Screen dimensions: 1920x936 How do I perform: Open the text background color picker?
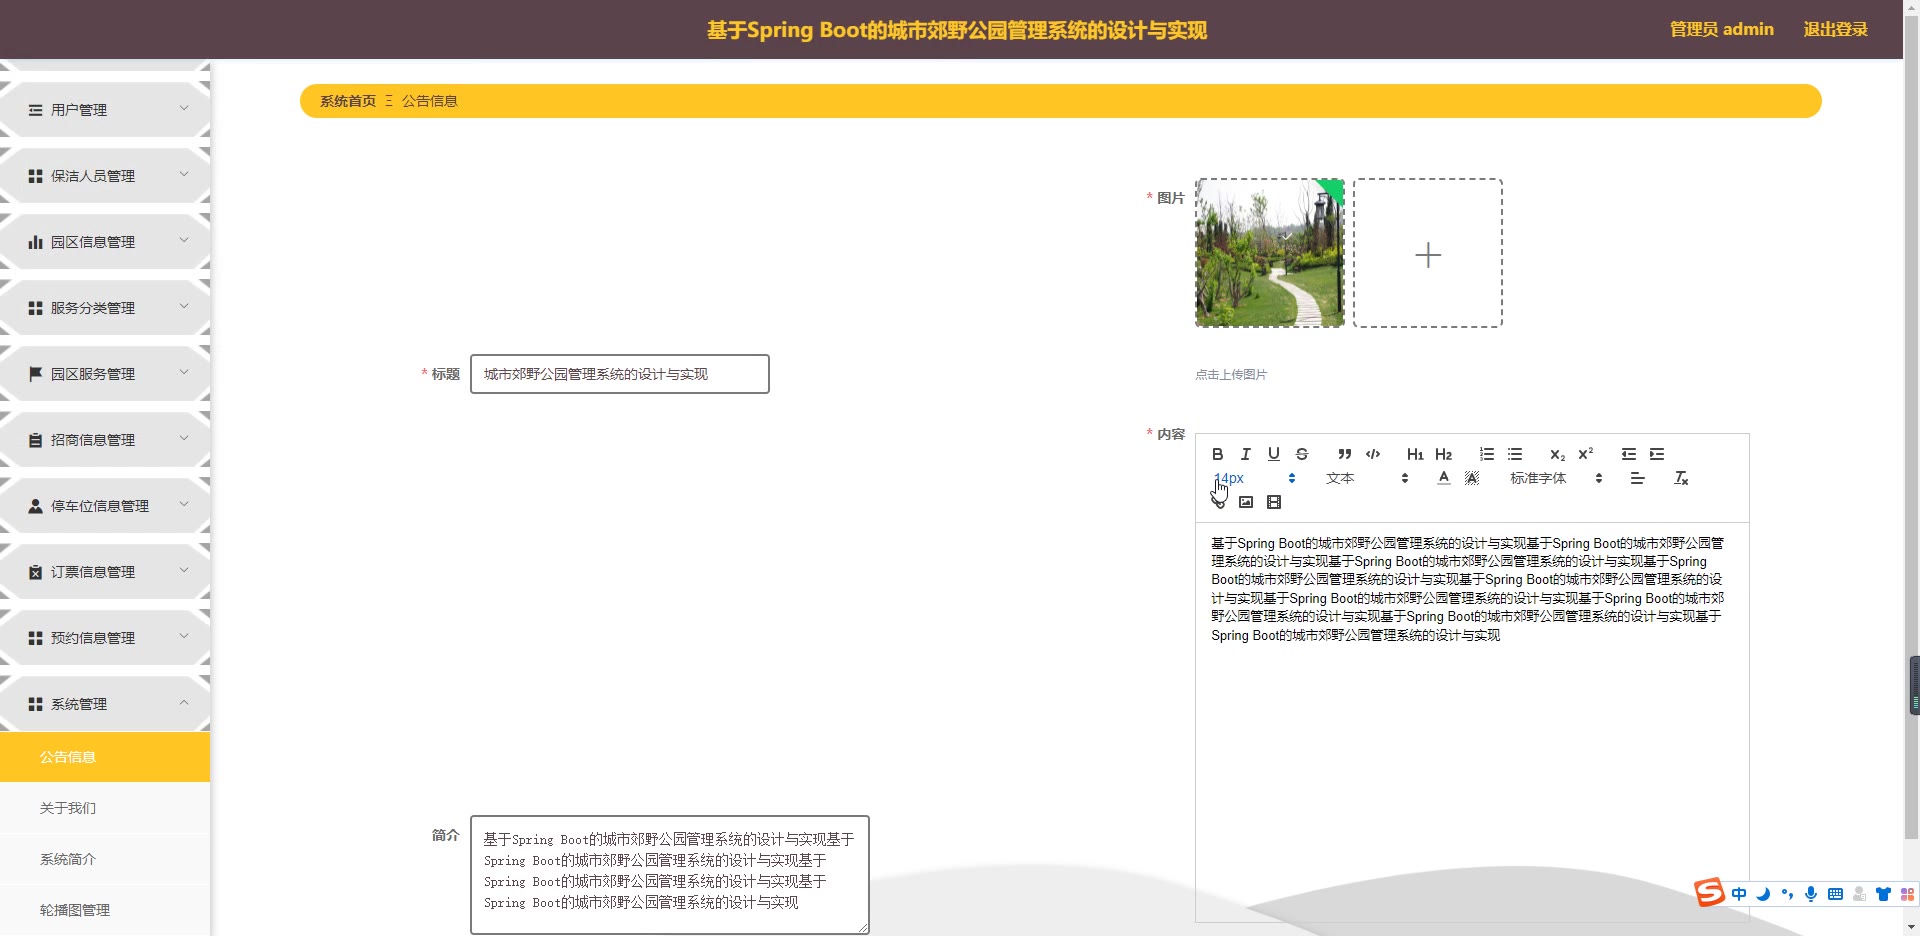pos(1471,478)
